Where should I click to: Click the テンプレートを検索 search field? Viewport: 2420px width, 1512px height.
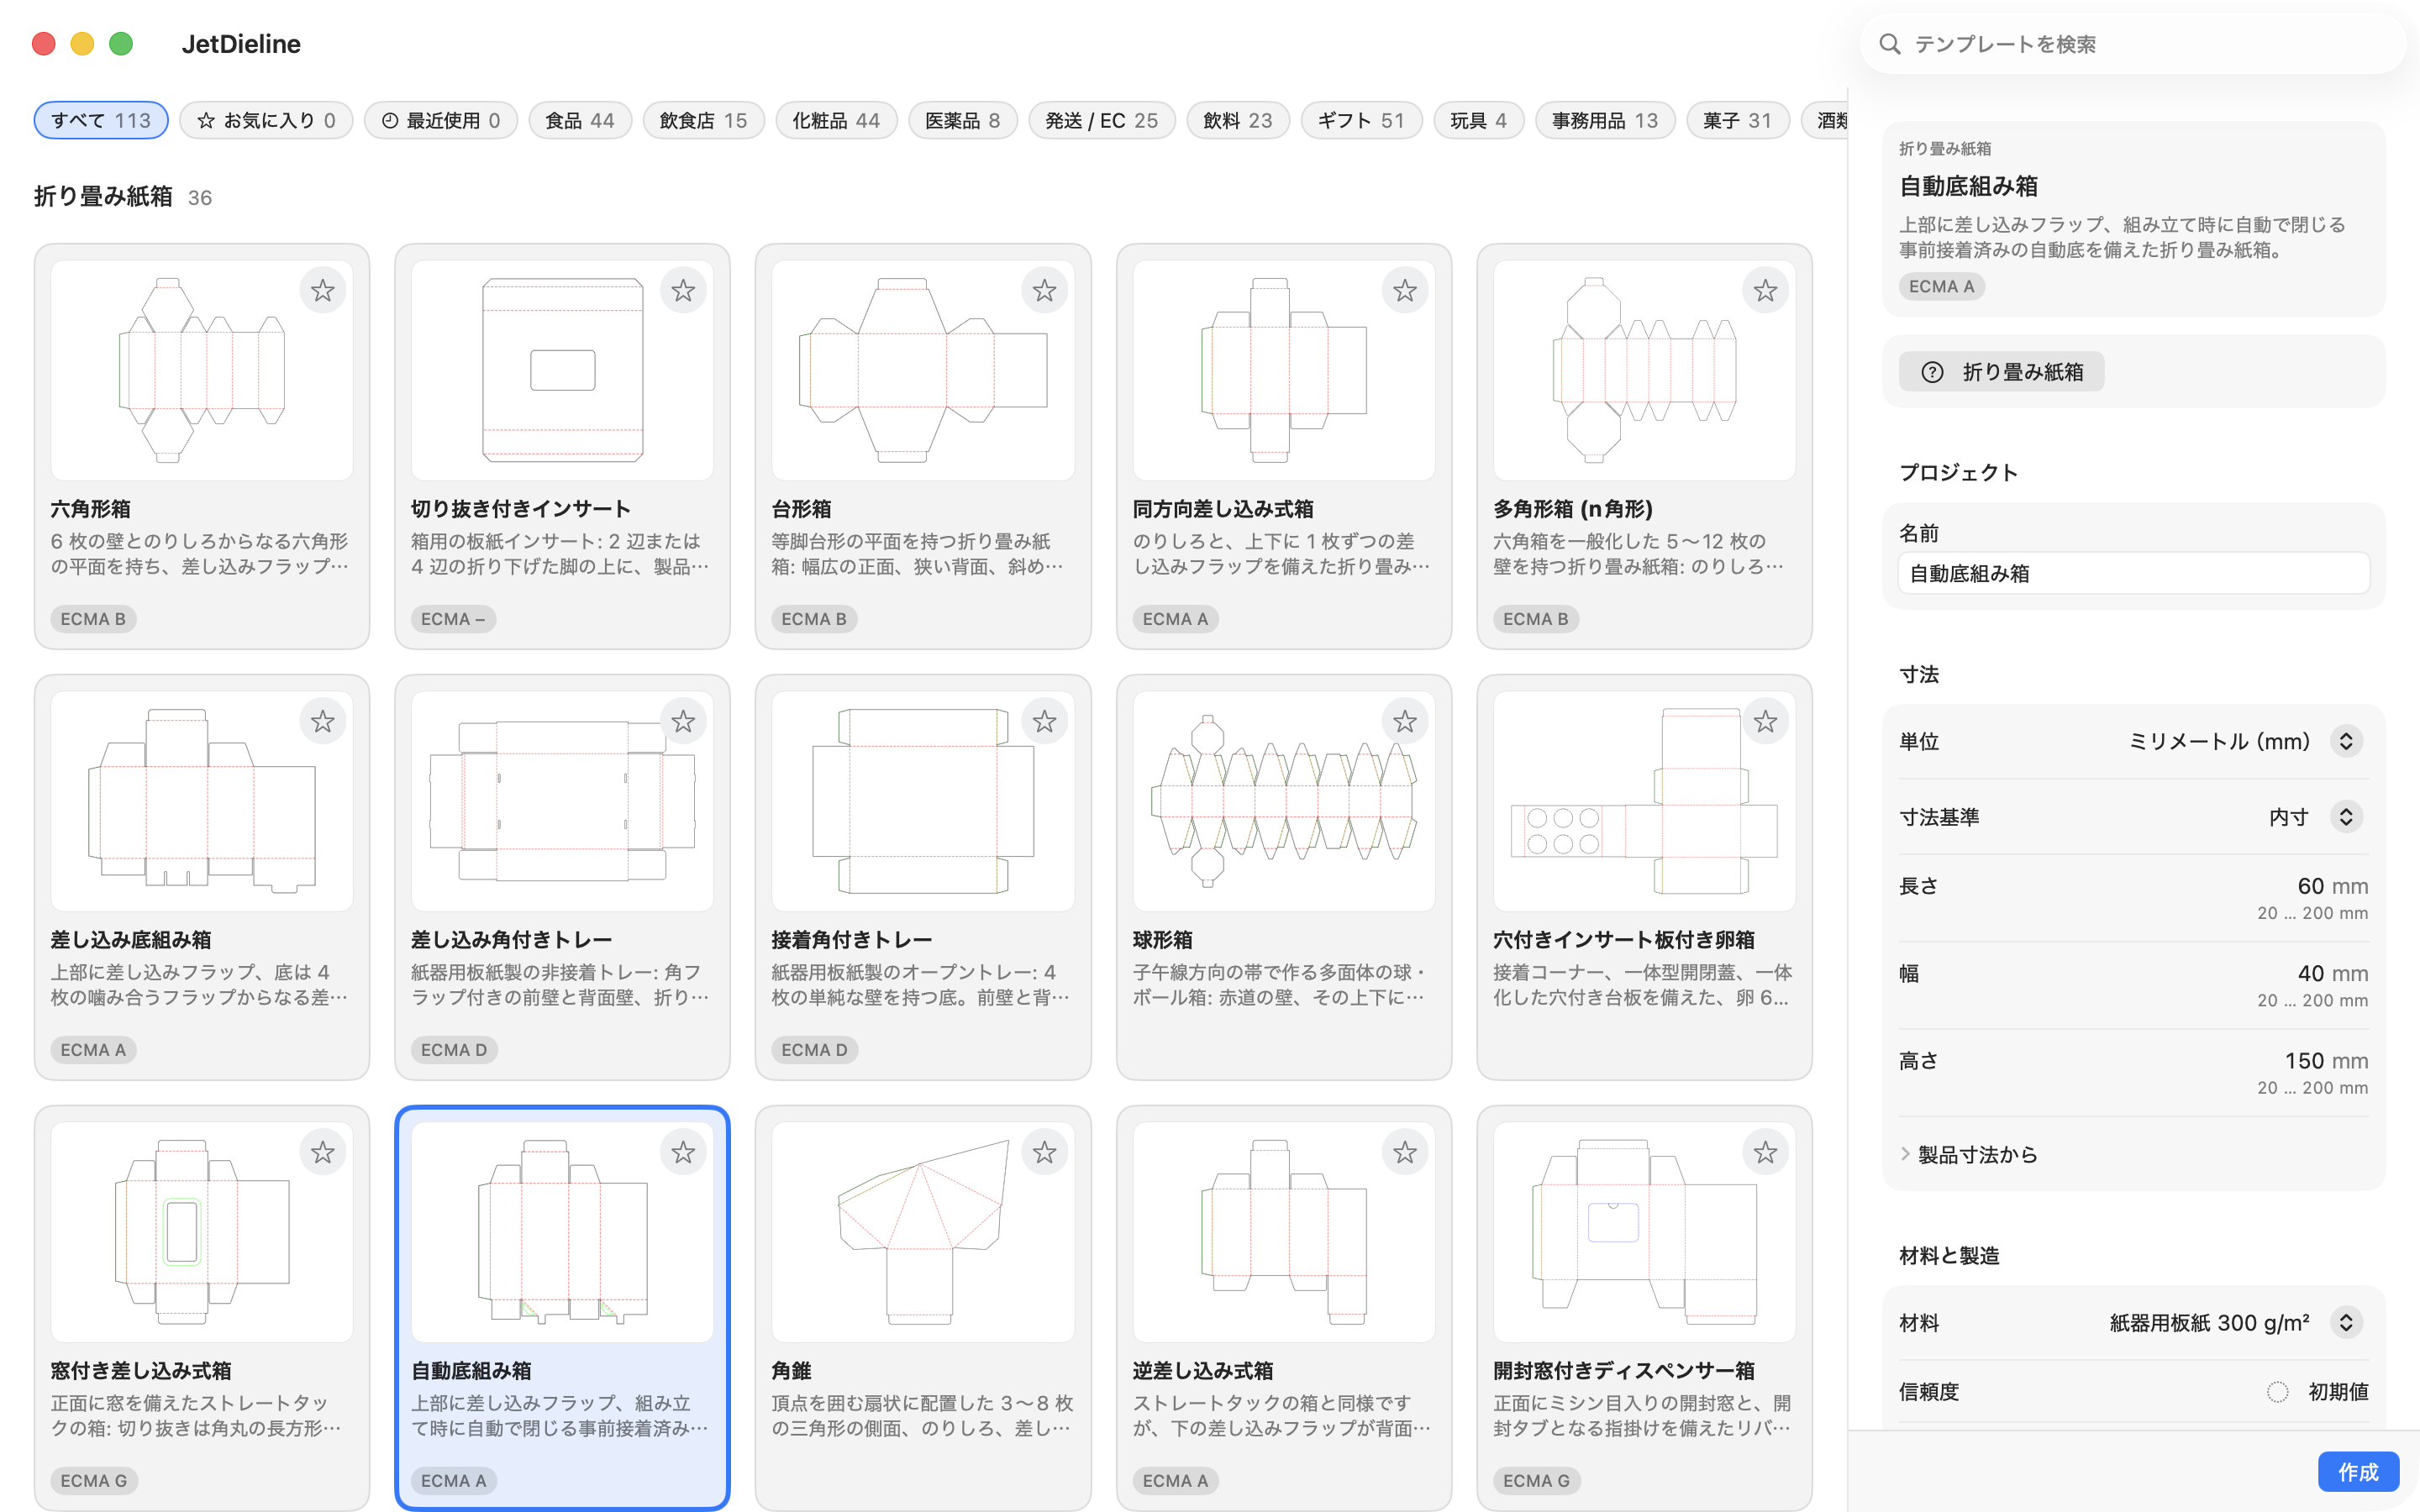tap(2133, 44)
